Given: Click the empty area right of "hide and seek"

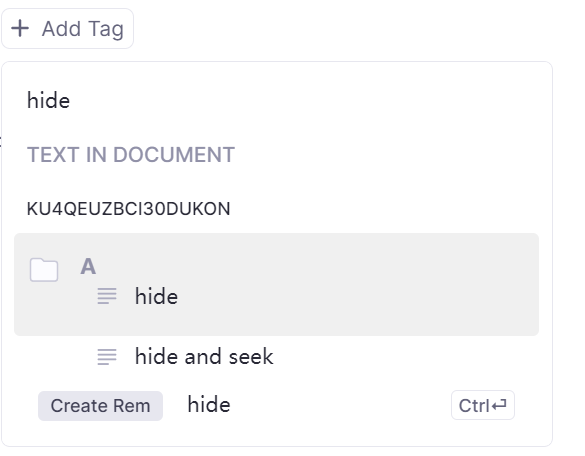Looking at the screenshot, I should [403, 356].
